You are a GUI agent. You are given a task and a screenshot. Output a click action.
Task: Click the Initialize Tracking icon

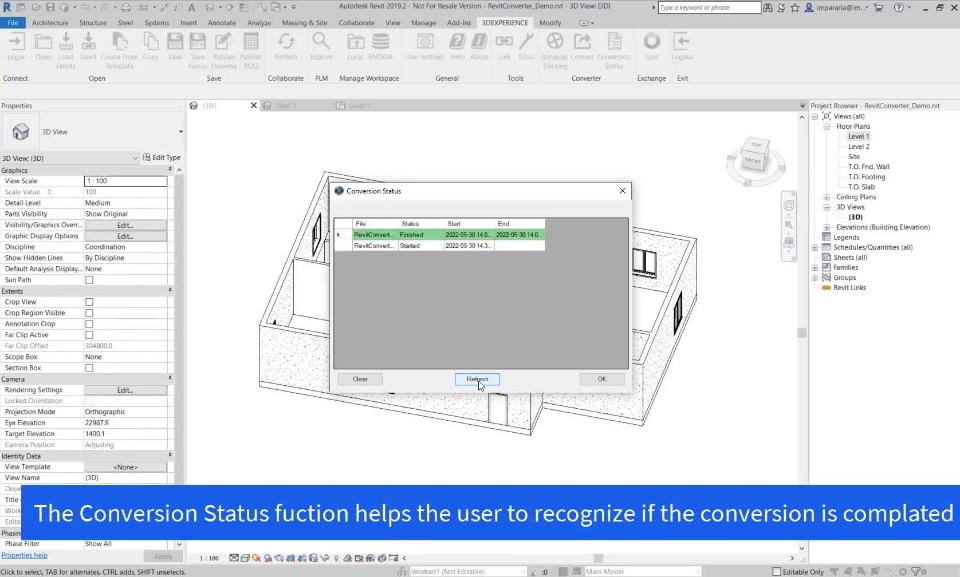click(x=555, y=51)
